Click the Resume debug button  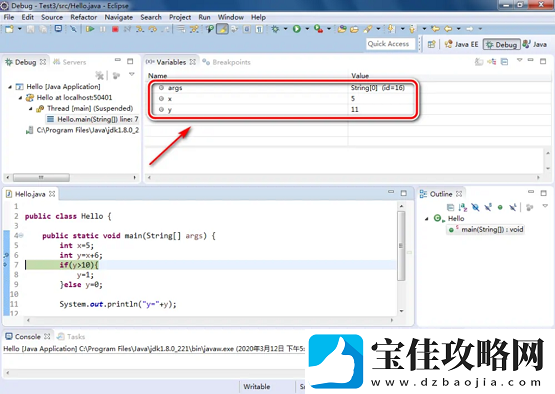(90, 29)
